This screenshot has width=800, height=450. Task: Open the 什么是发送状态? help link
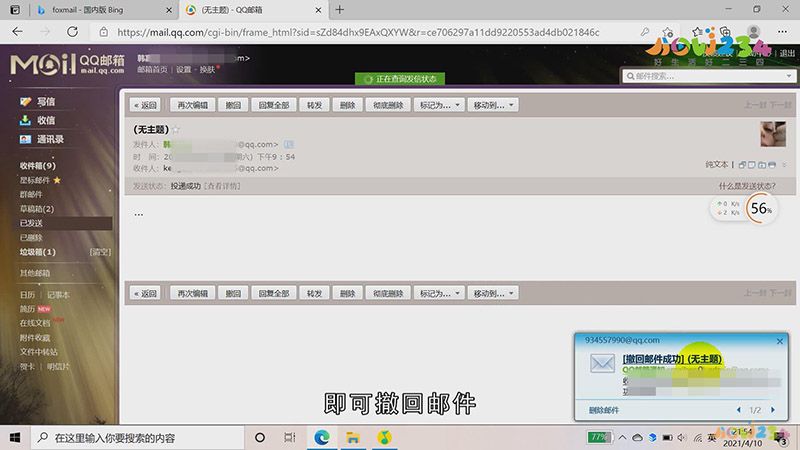point(747,186)
